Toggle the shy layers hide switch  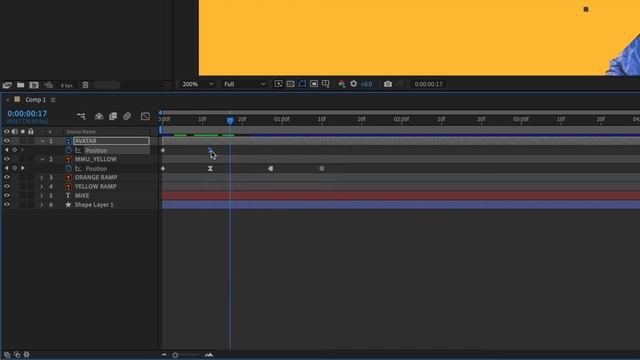coord(99,116)
